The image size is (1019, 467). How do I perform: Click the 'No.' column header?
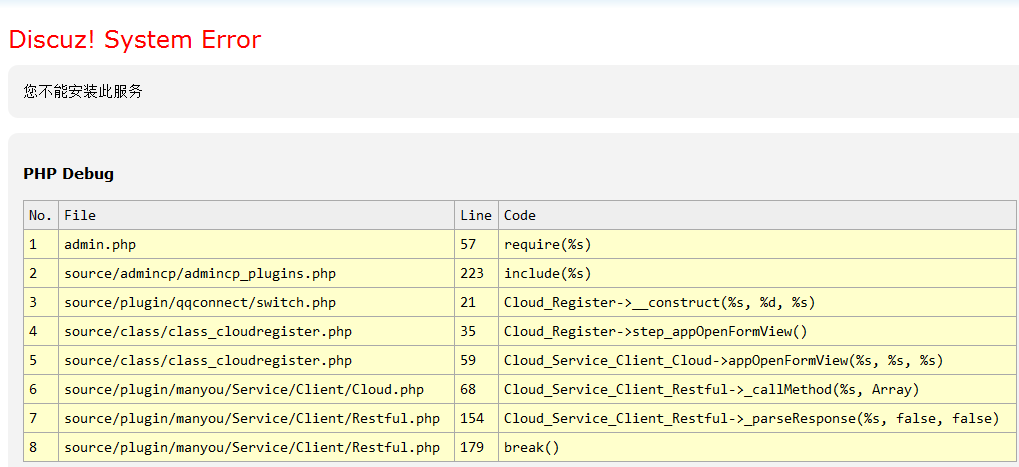click(41, 215)
